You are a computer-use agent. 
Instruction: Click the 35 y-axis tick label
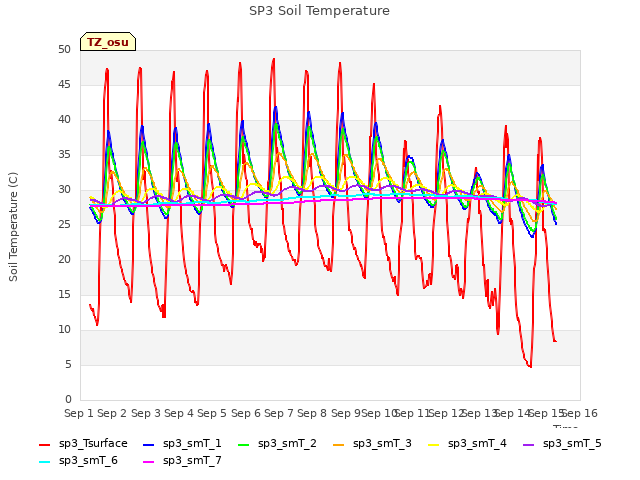pos(64,155)
